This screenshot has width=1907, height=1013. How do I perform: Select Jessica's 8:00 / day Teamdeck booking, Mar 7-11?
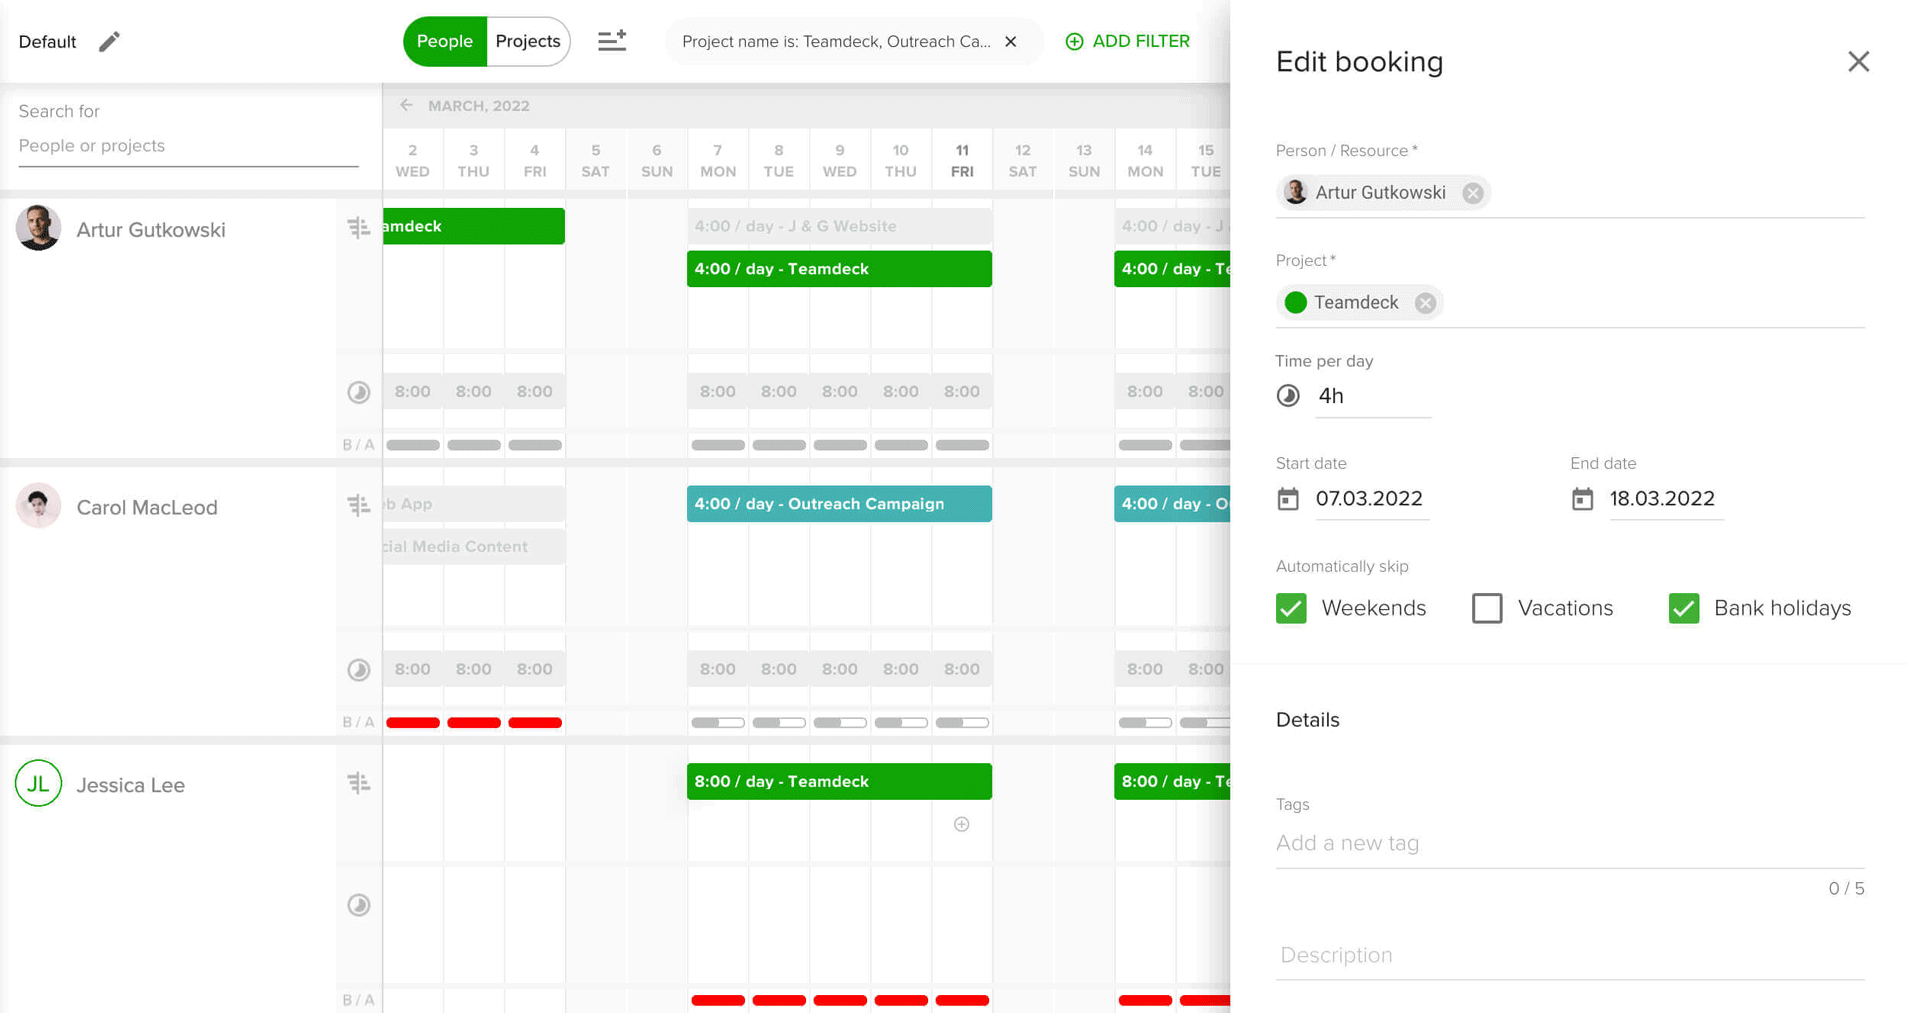839,781
